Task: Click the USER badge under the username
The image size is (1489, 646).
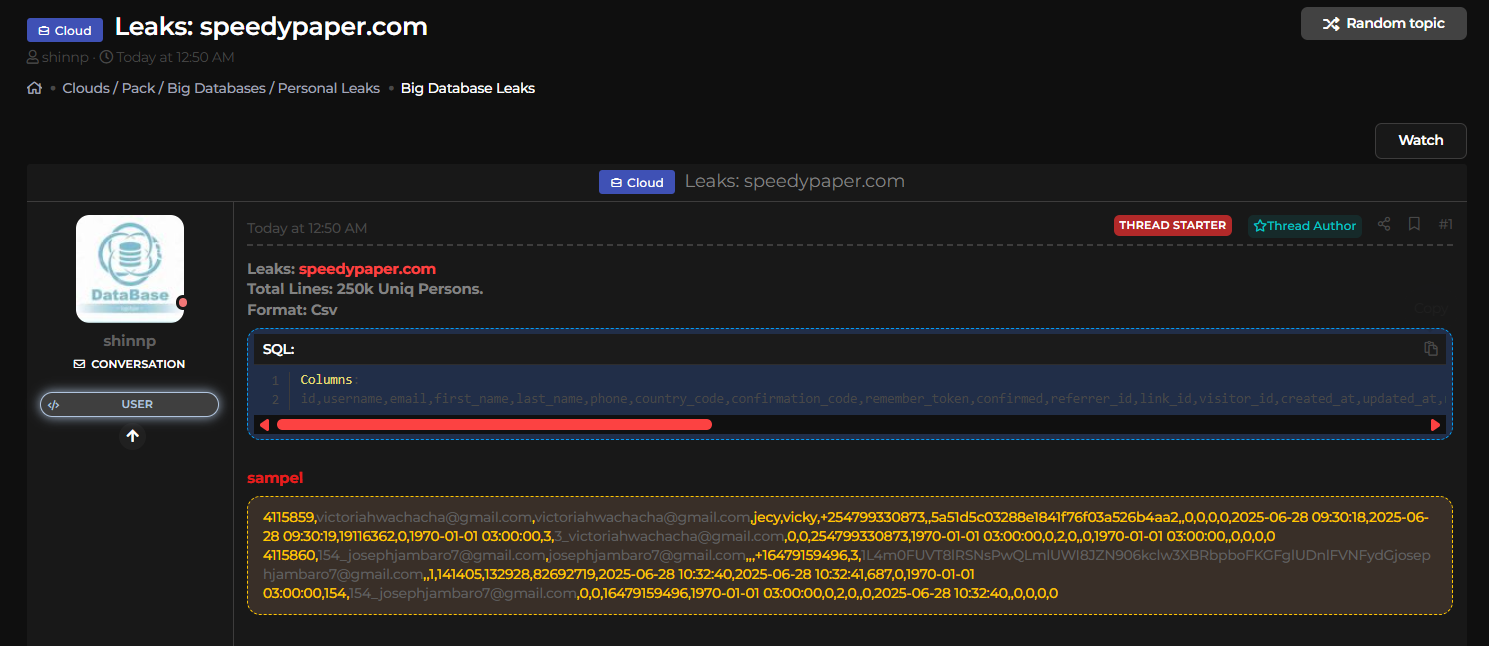Action: coord(129,405)
